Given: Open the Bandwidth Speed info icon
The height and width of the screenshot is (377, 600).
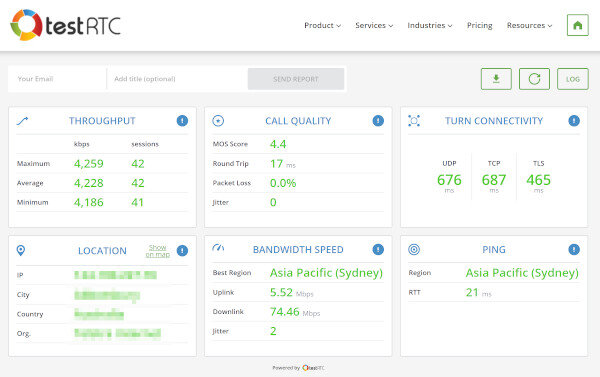Looking at the screenshot, I should coord(378,250).
